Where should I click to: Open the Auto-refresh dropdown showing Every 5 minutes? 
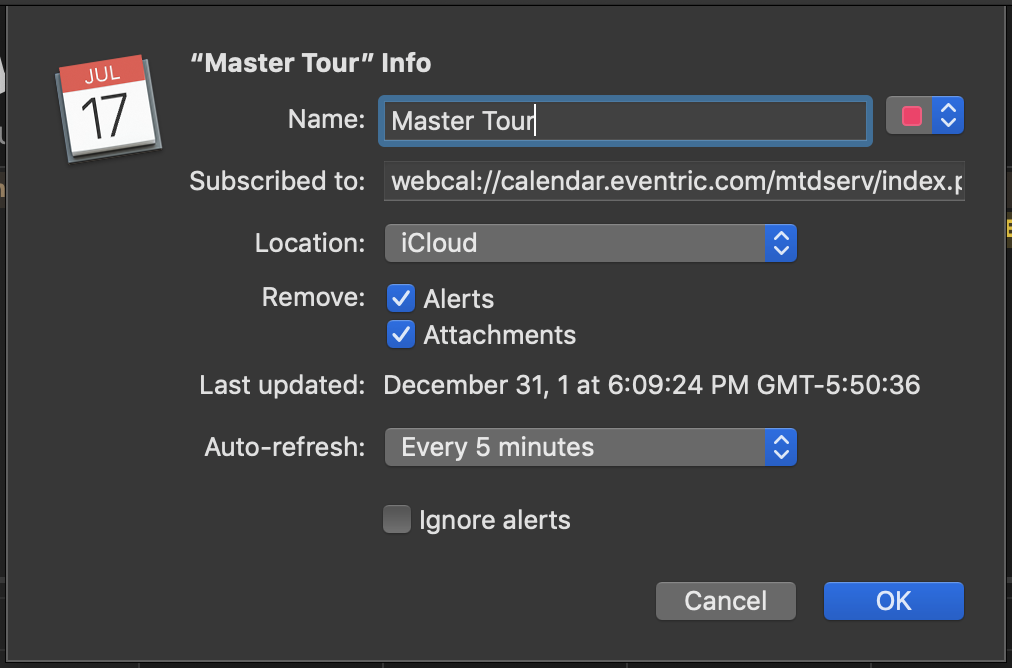click(591, 447)
